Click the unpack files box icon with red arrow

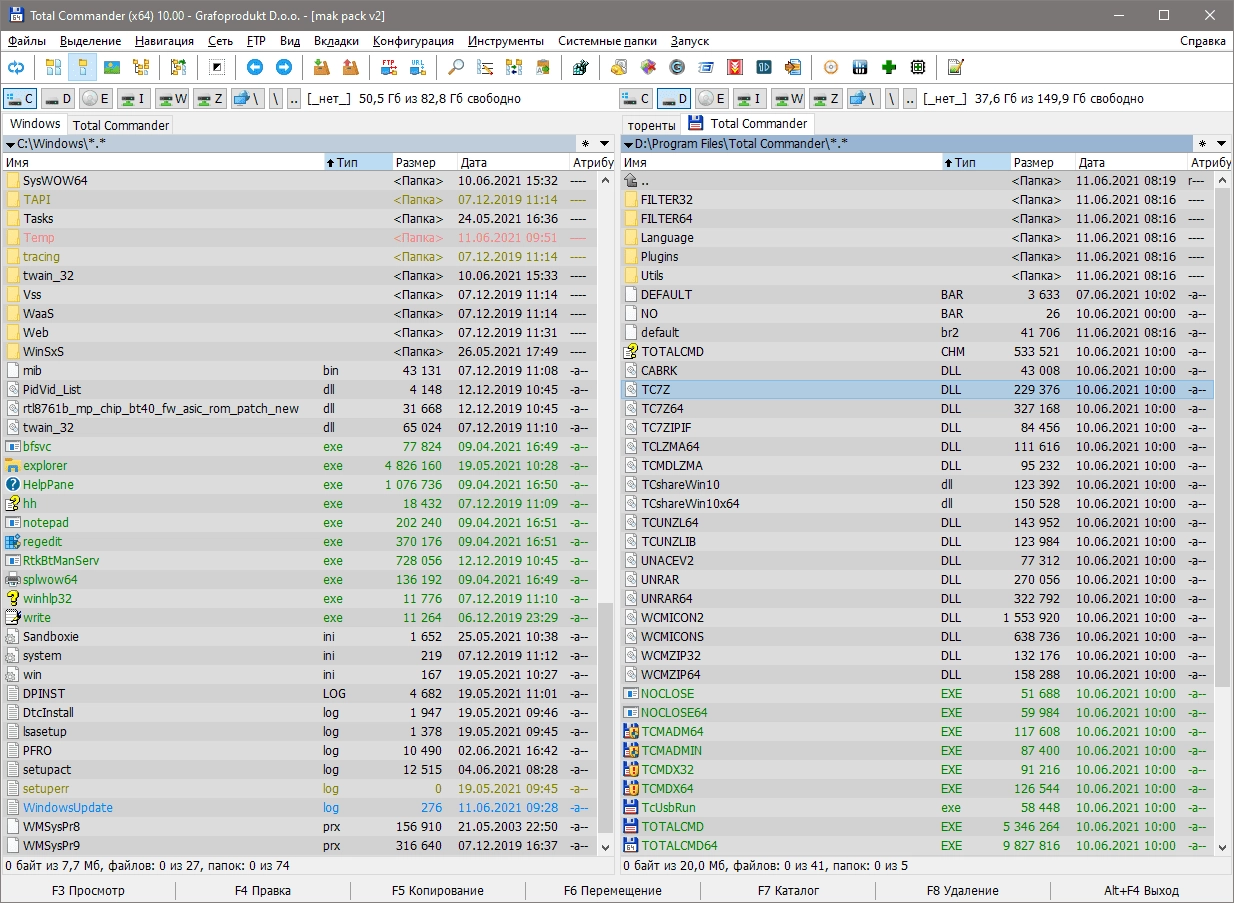tap(350, 67)
